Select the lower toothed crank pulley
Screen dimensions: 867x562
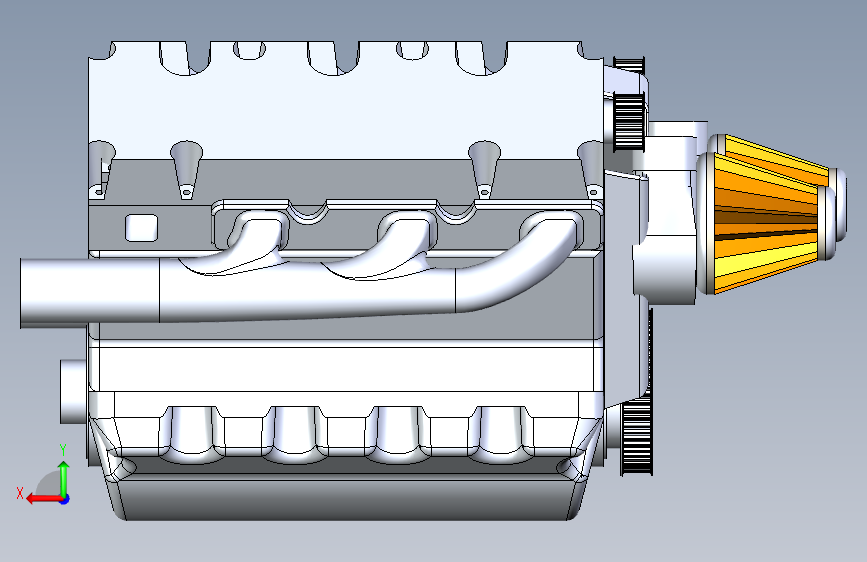tap(636, 438)
